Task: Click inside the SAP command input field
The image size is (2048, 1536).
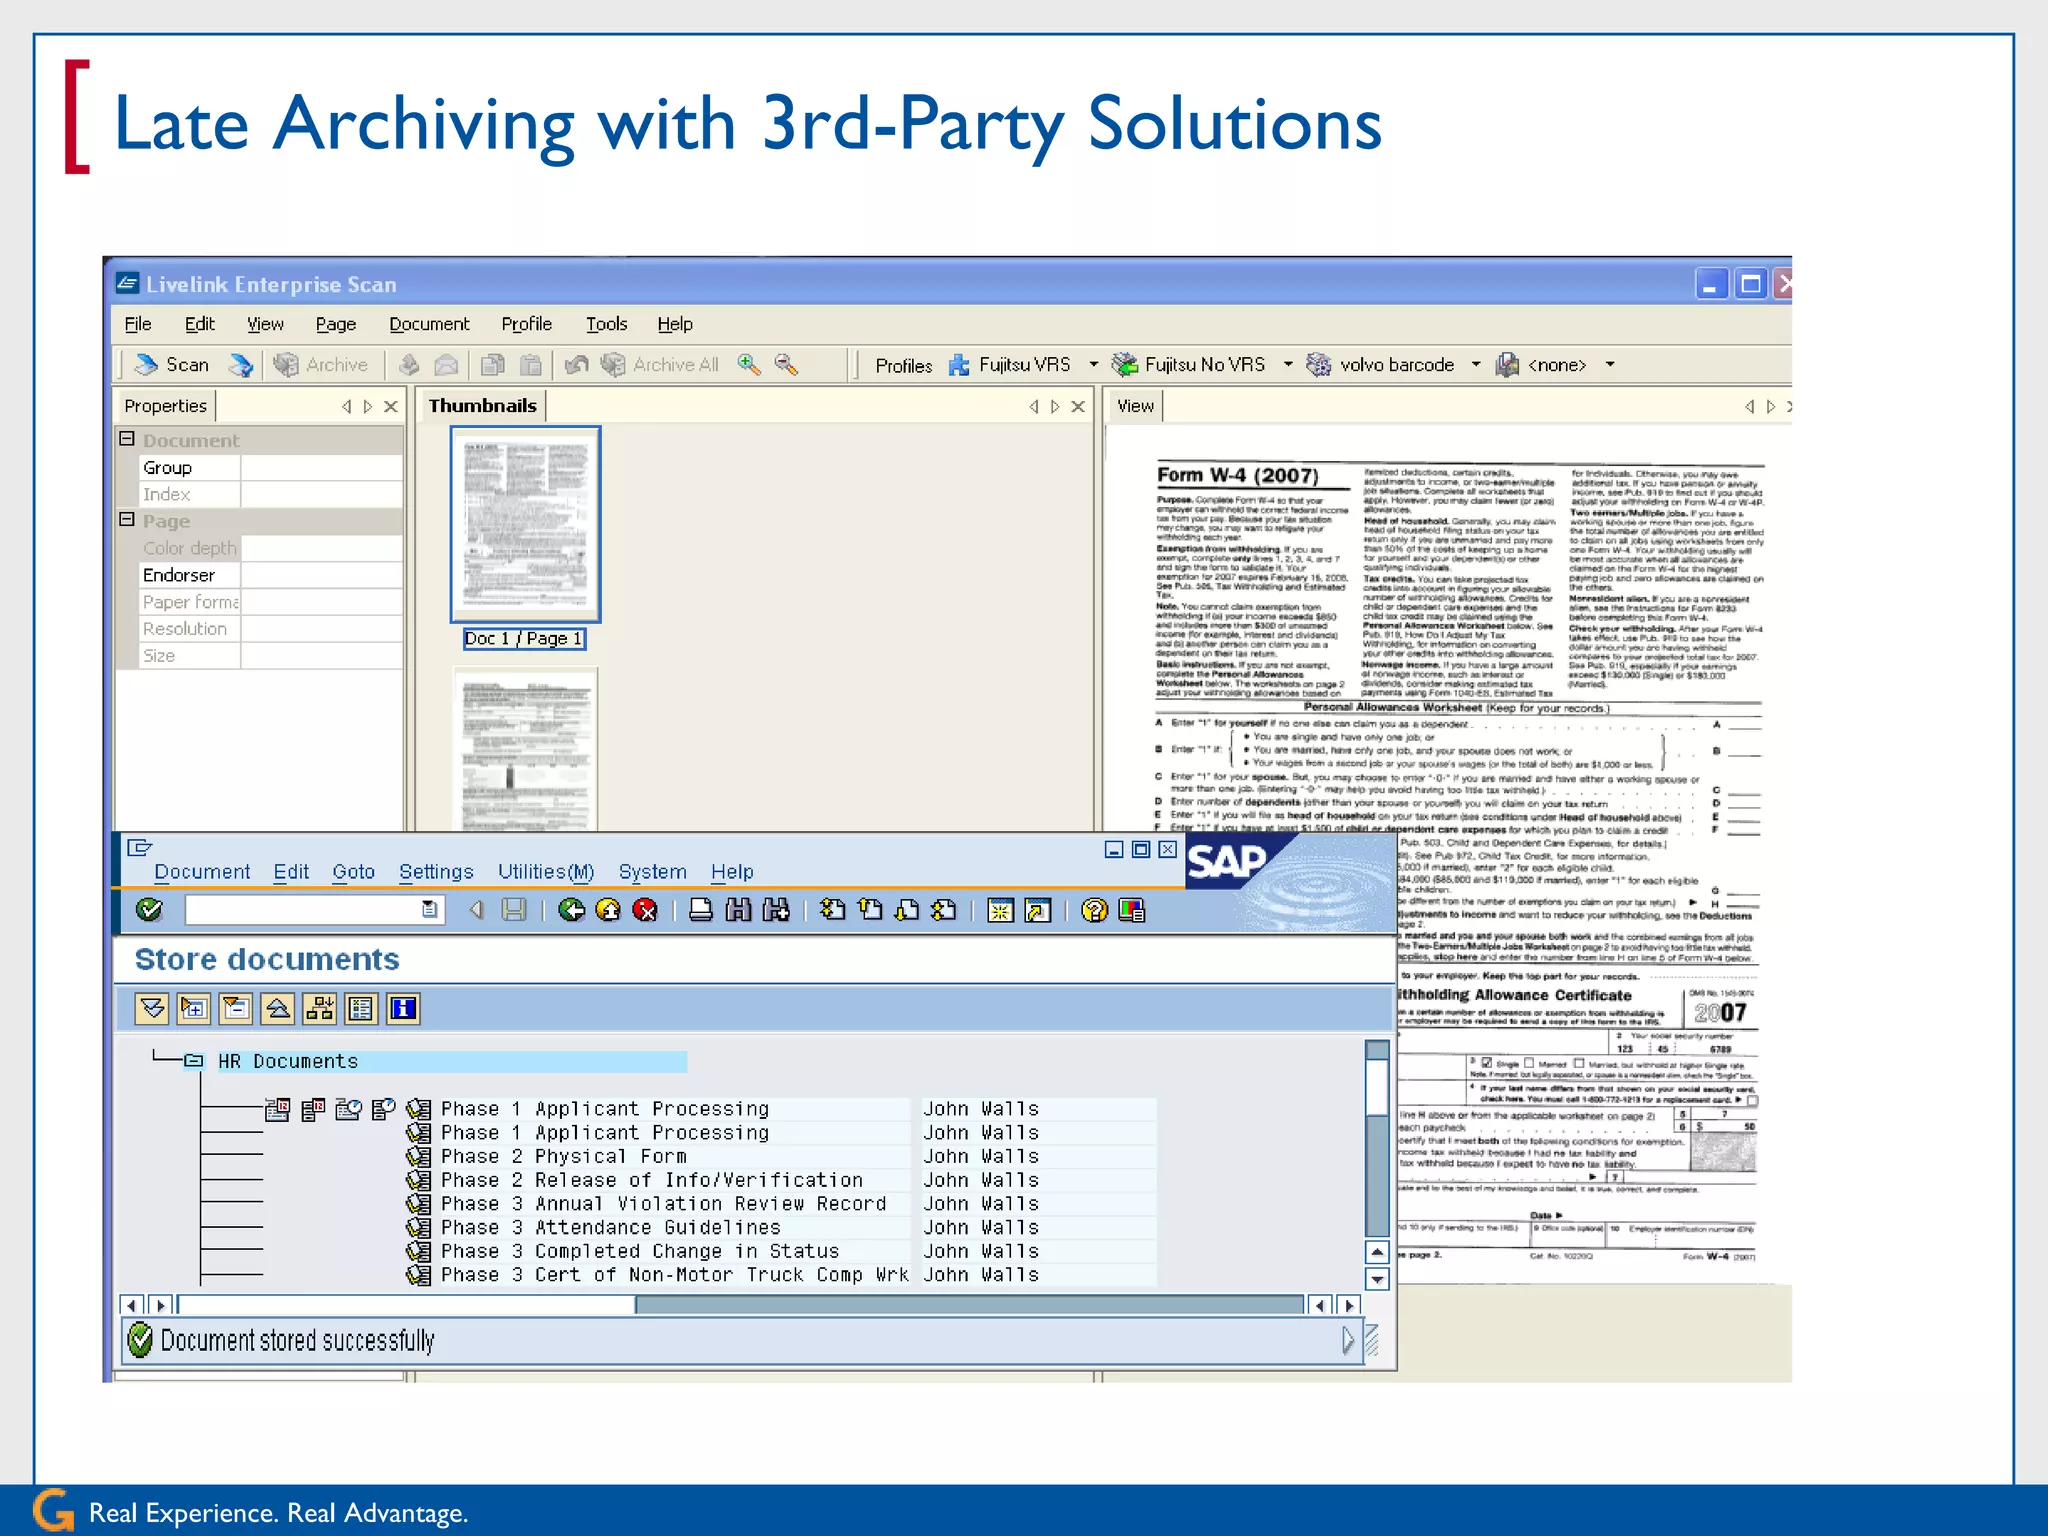Action: (304, 910)
